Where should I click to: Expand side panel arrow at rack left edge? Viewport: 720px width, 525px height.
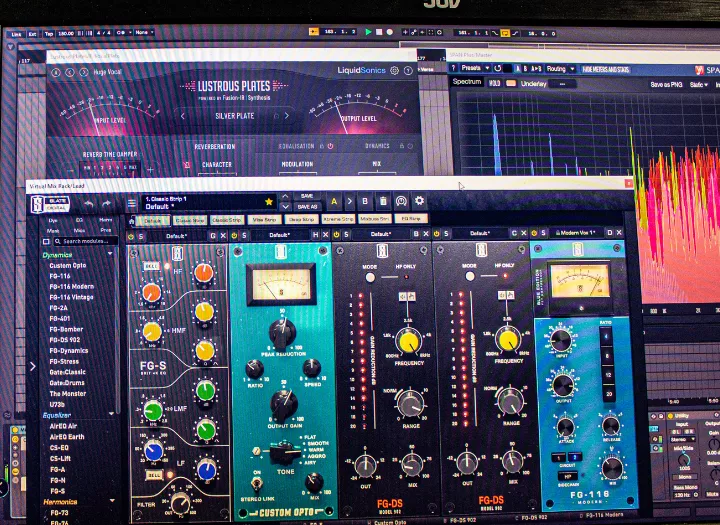33,367
